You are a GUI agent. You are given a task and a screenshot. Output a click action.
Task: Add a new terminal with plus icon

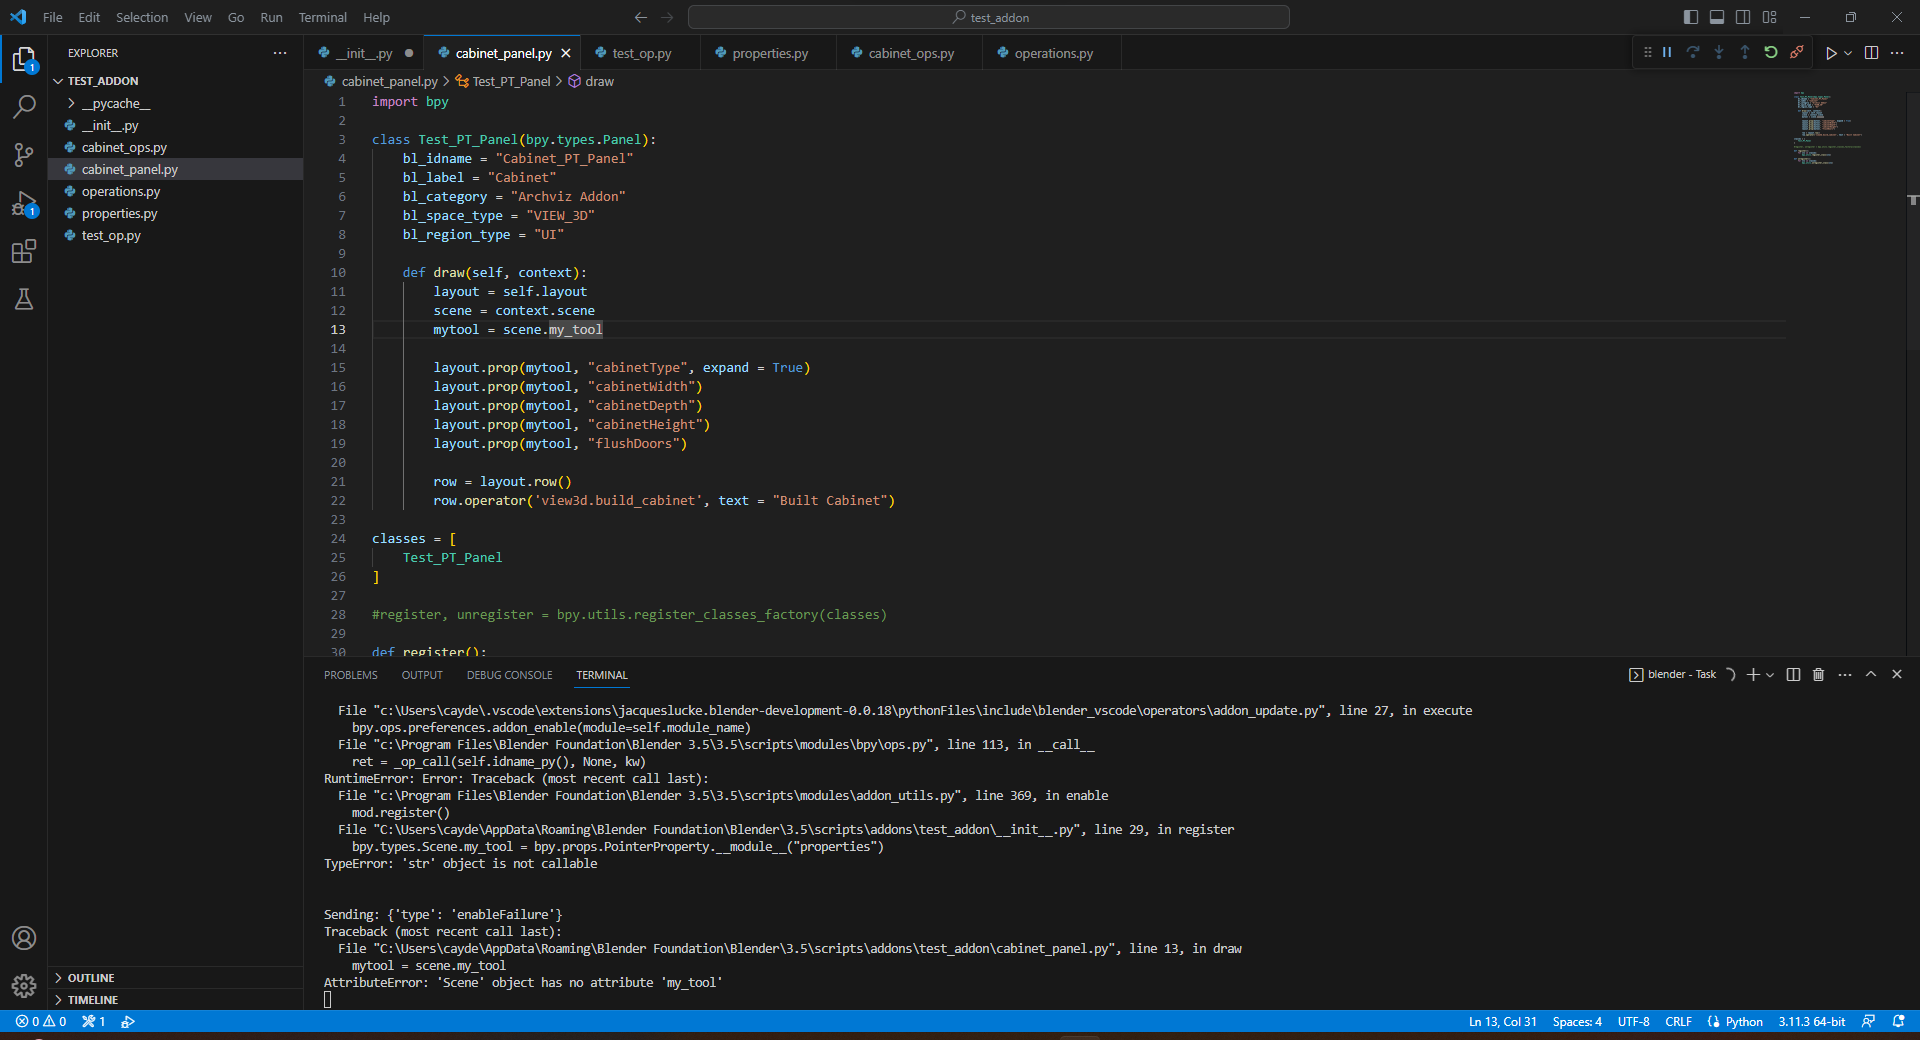click(x=1753, y=675)
